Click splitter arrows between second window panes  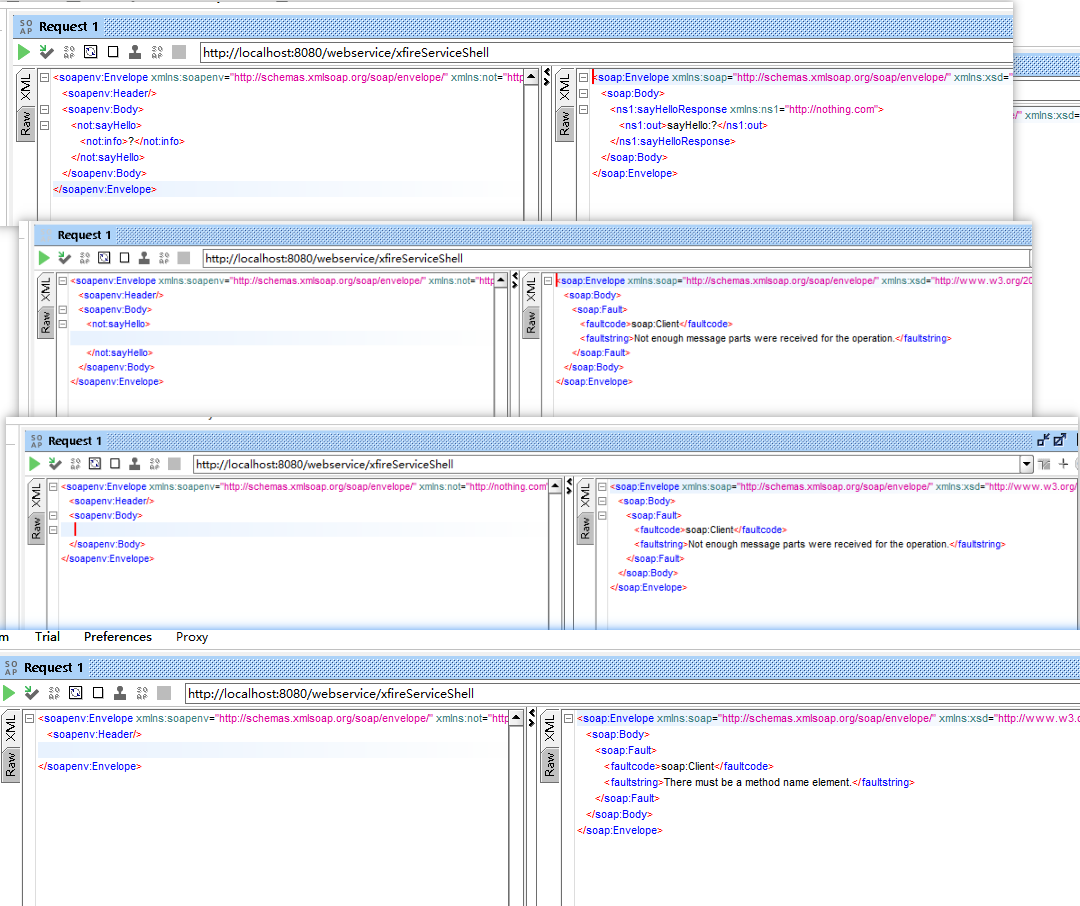[x=515, y=280]
